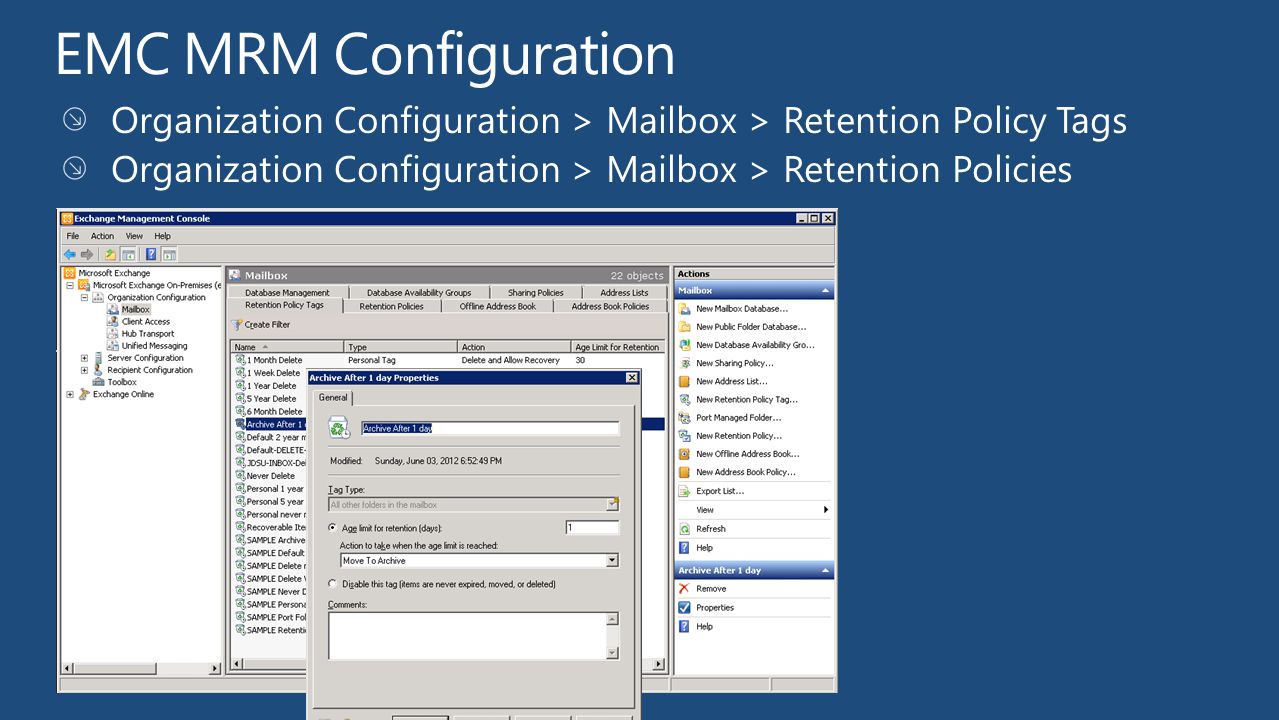The image size is (1279, 720).
Task: Click Help icon under Archive After 1 day
Action: (685, 627)
